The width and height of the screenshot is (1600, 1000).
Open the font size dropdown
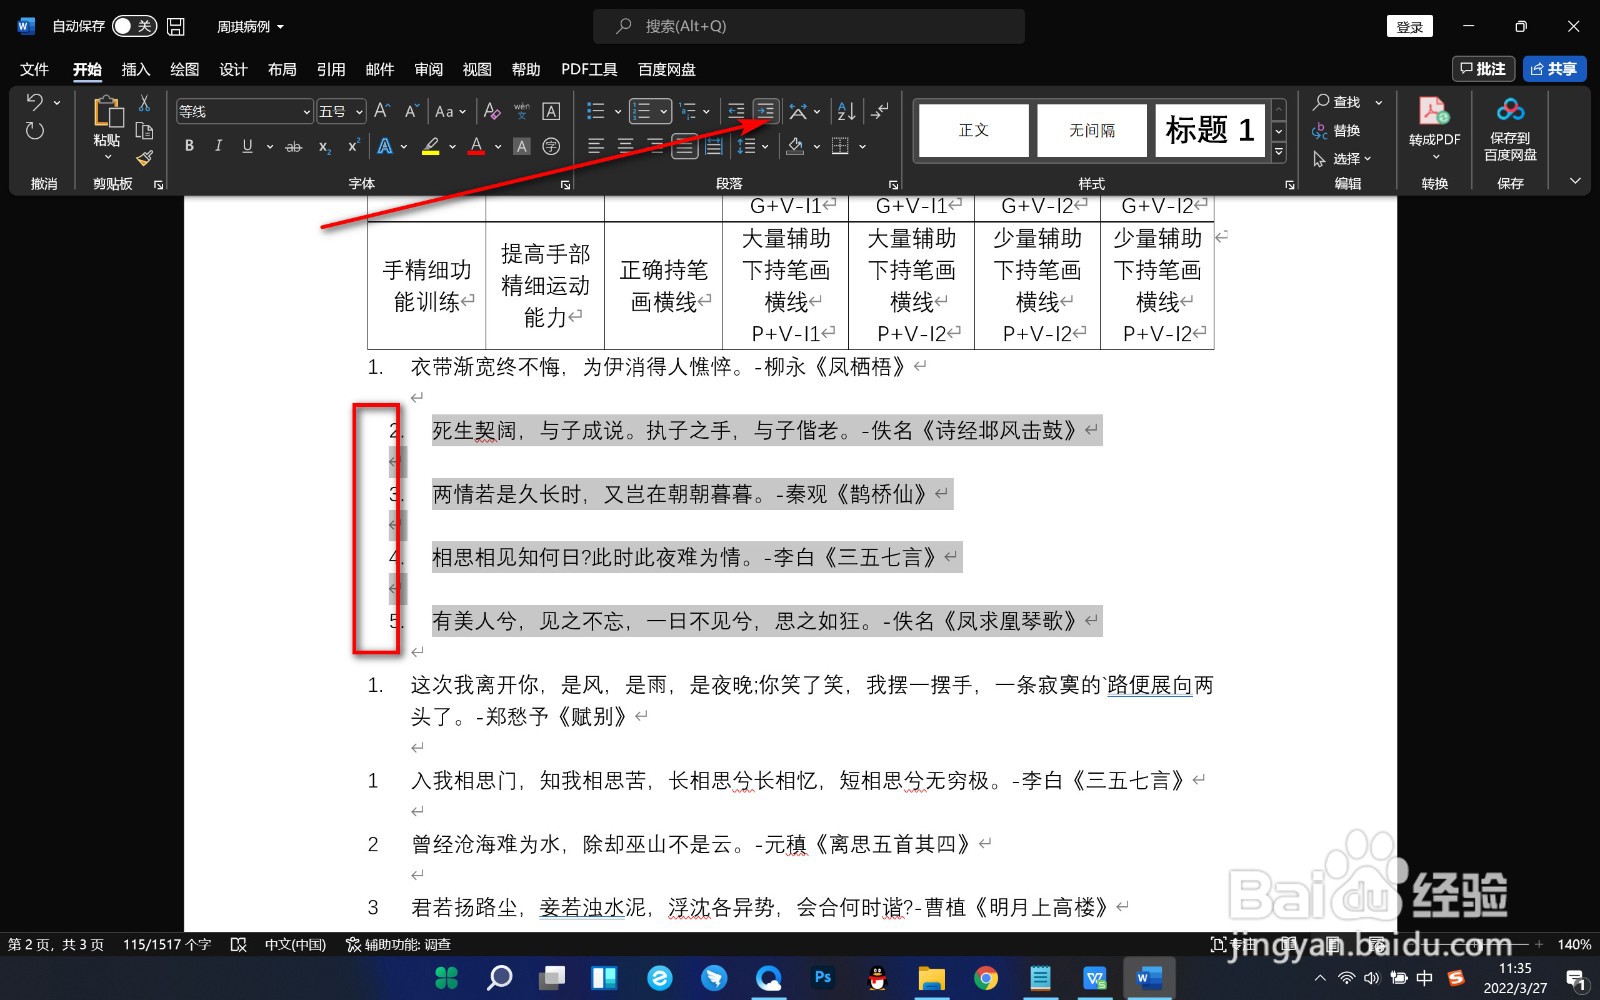point(359,112)
